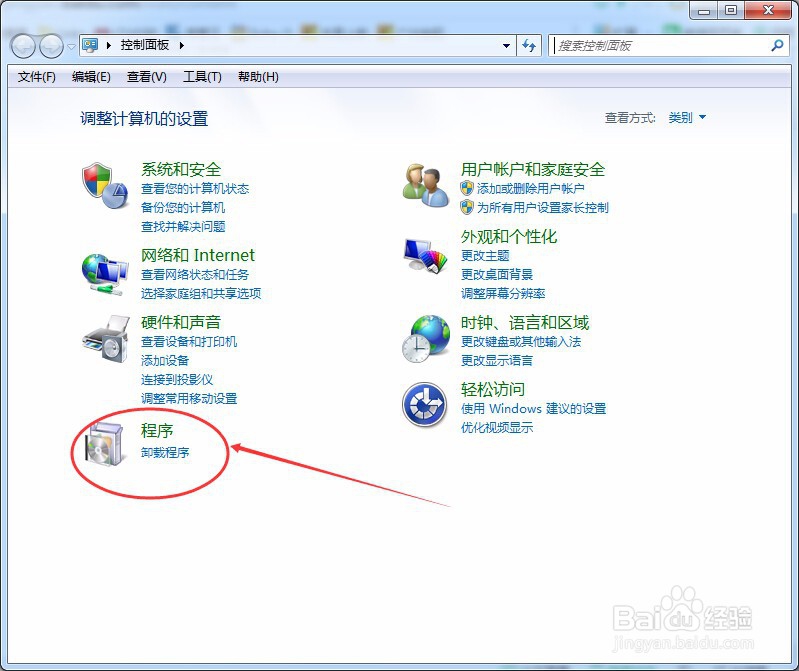The width and height of the screenshot is (799, 671).
Task: Click 控制面板 in the address breadcrumb
Action: (x=145, y=45)
